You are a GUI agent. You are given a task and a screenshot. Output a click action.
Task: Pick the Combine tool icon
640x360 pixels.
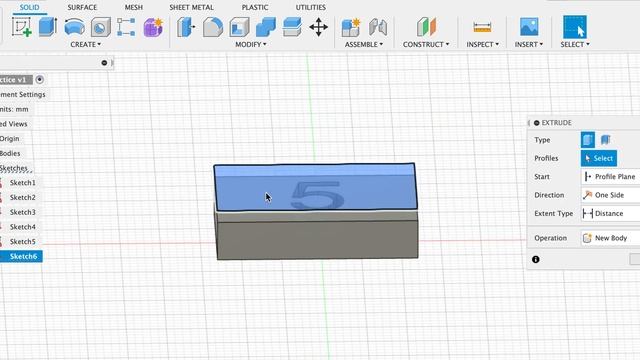coord(266,27)
